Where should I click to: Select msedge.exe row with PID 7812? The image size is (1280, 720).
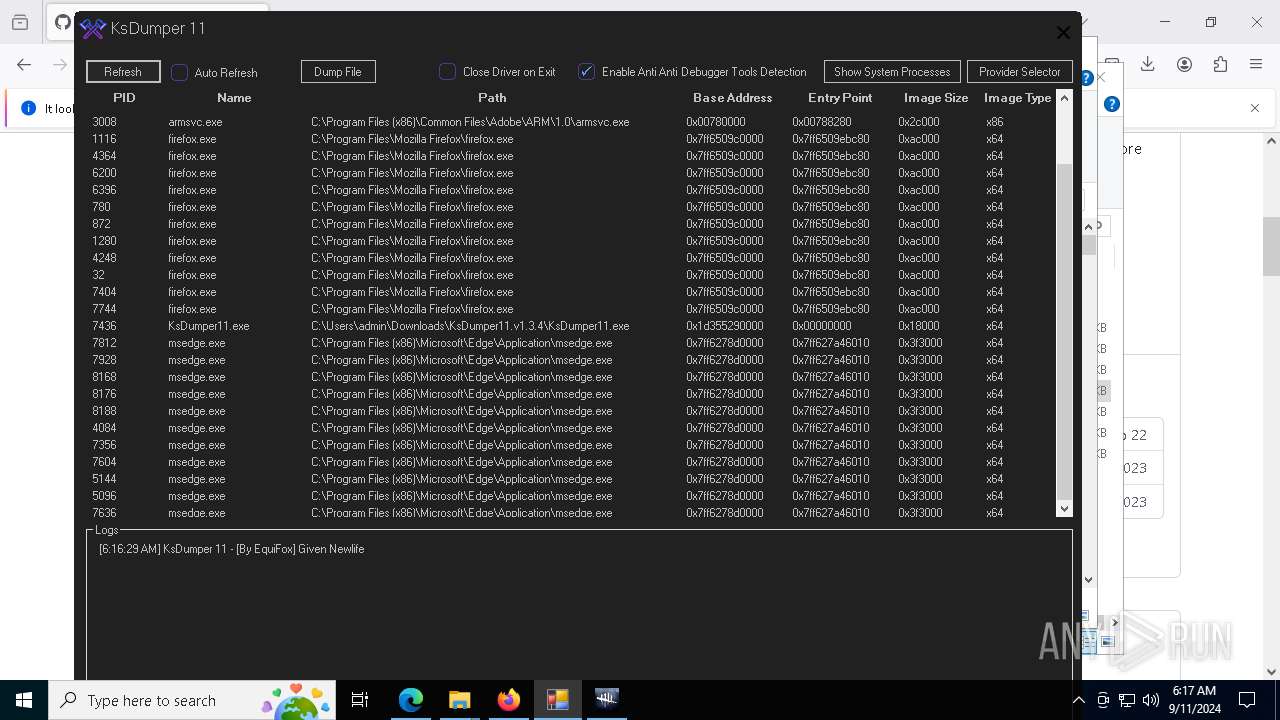pyautogui.click(x=570, y=343)
